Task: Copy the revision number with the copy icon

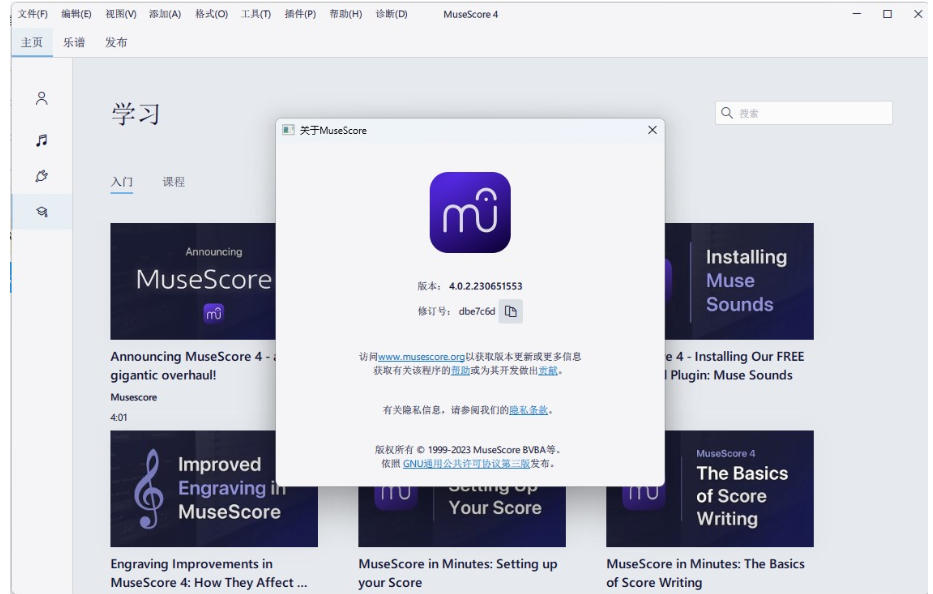Action: tap(511, 312)
